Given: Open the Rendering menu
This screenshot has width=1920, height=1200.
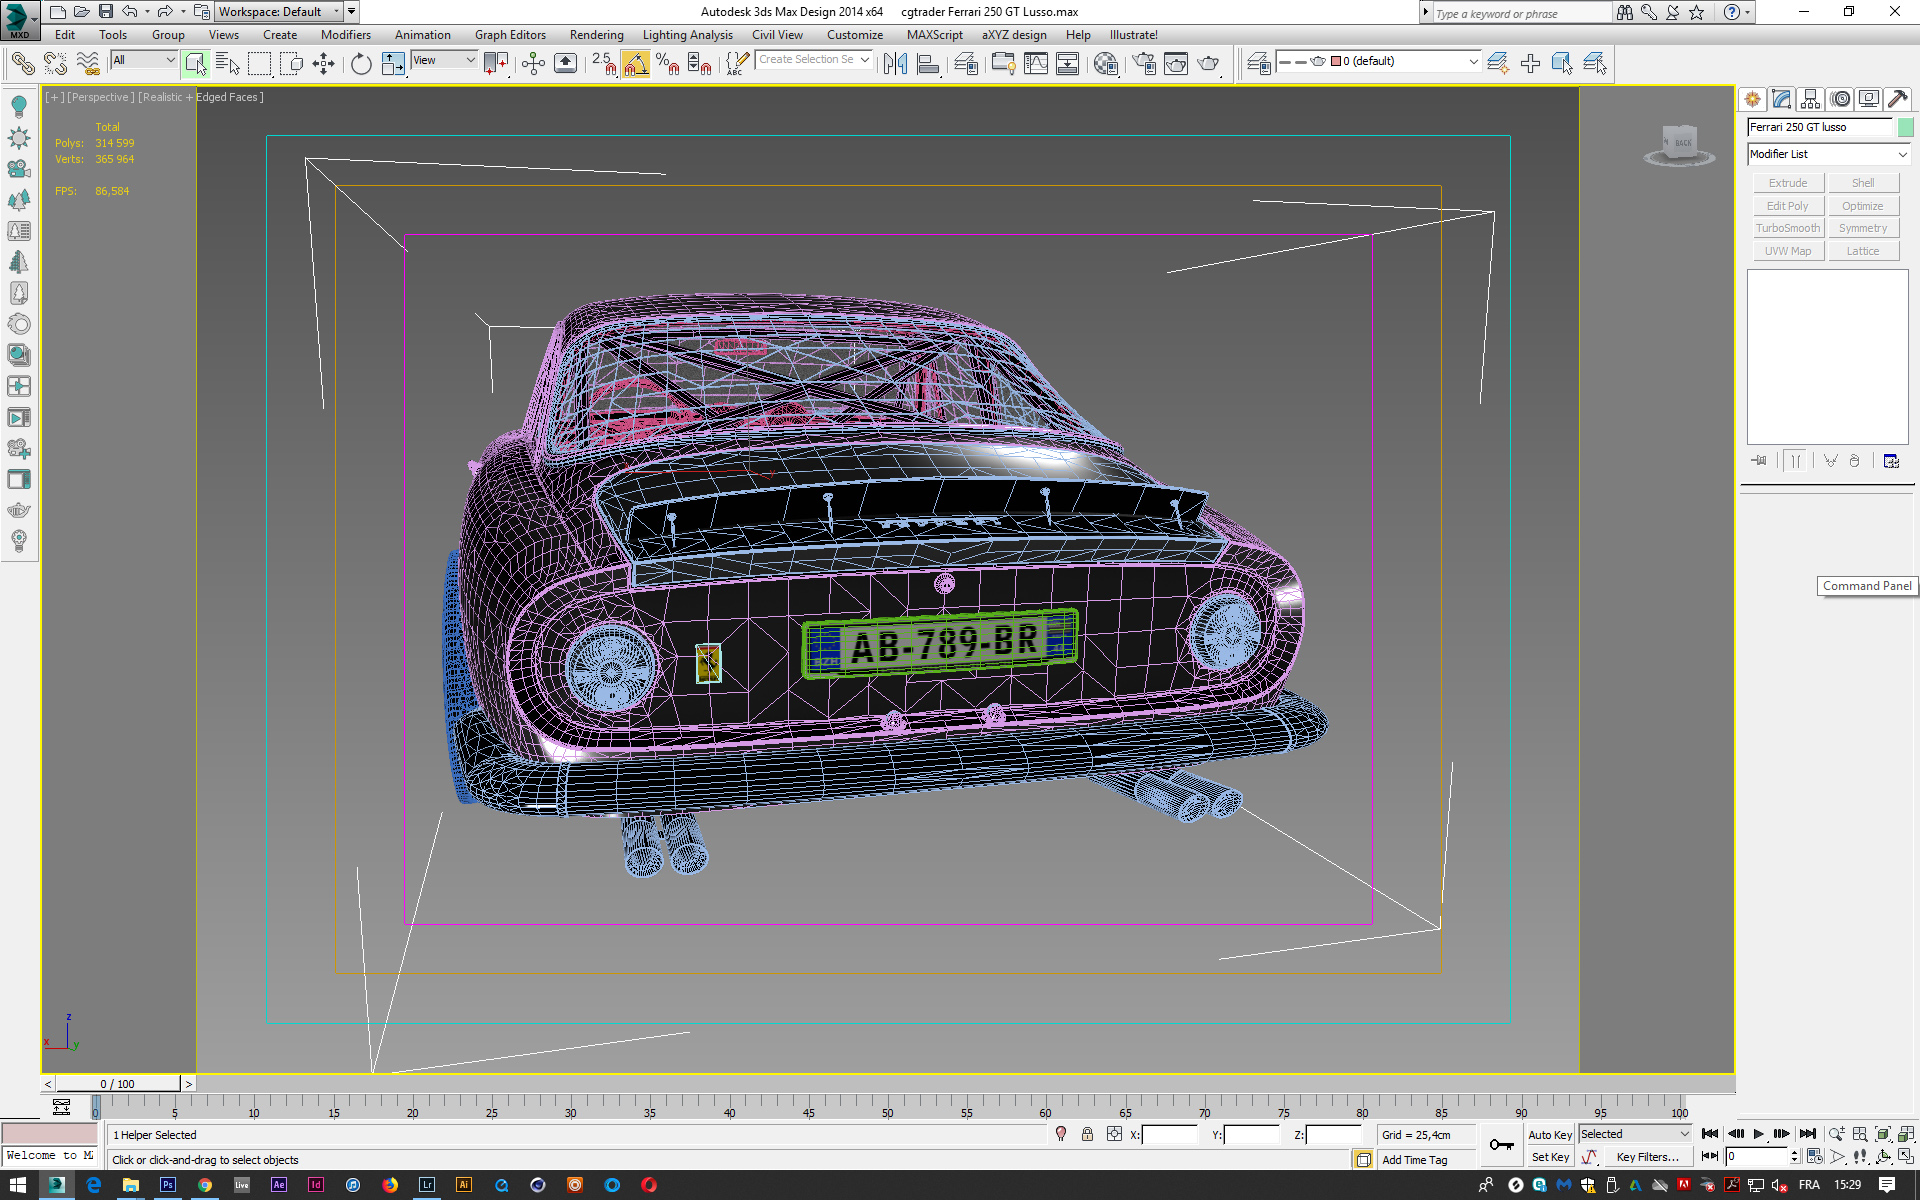Looking at the screenshot, I should coord(596,35).
